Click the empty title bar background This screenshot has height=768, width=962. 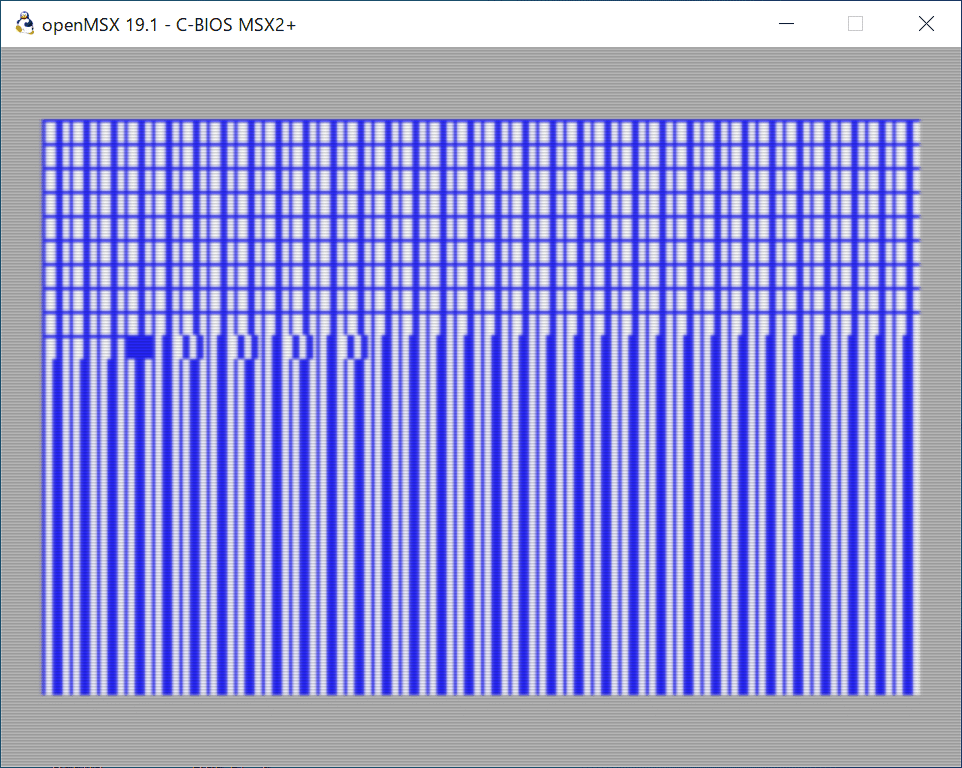(500, 23)
